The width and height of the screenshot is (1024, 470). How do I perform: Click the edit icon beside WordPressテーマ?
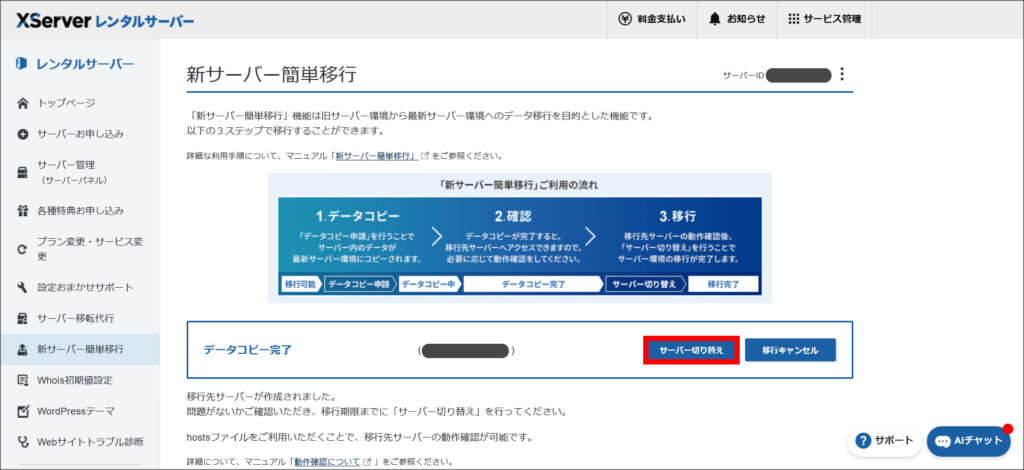click(x=23, y=411)
